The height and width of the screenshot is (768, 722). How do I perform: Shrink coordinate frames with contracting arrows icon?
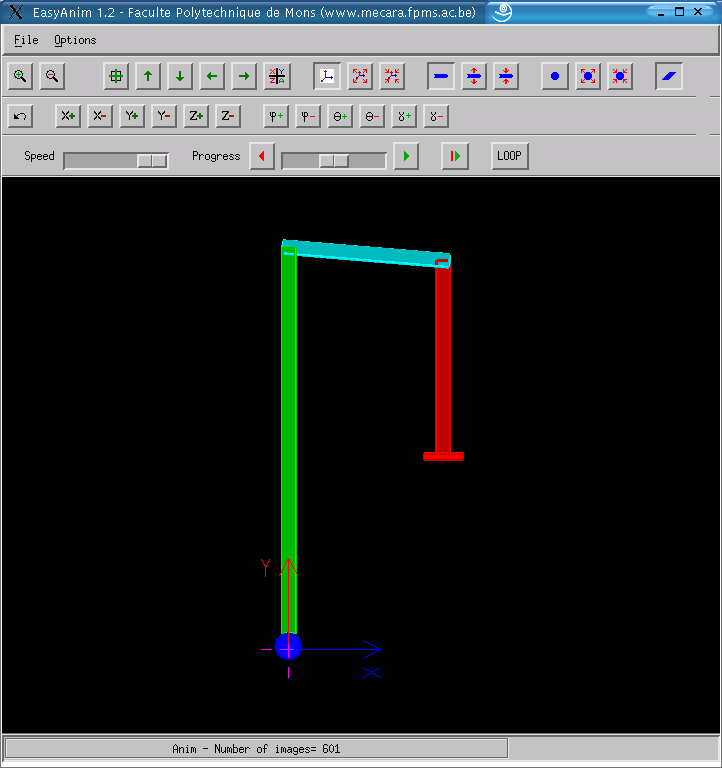pos(392,76)
